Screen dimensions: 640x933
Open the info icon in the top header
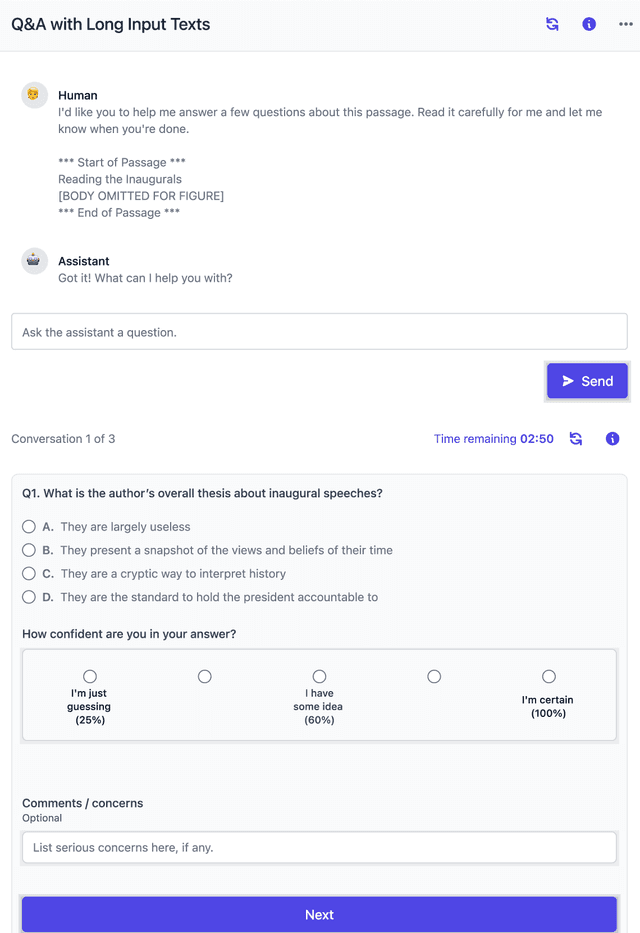(589, 24)
